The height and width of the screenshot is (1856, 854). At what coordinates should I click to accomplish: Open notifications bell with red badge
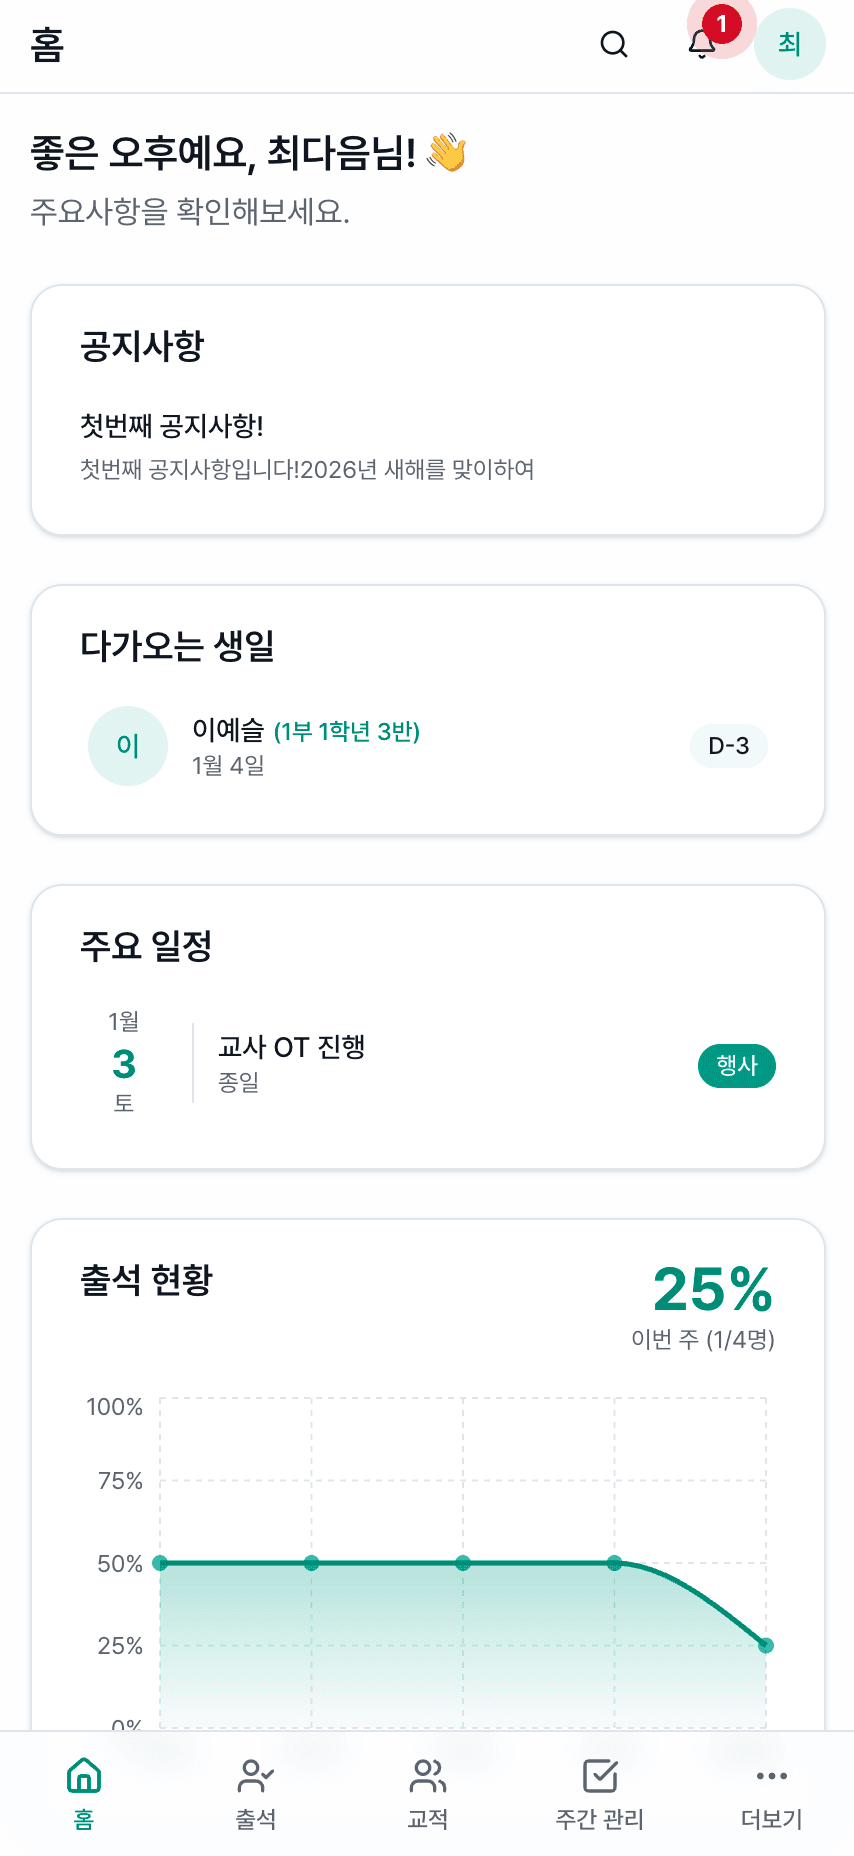click(x=703, y=45)
